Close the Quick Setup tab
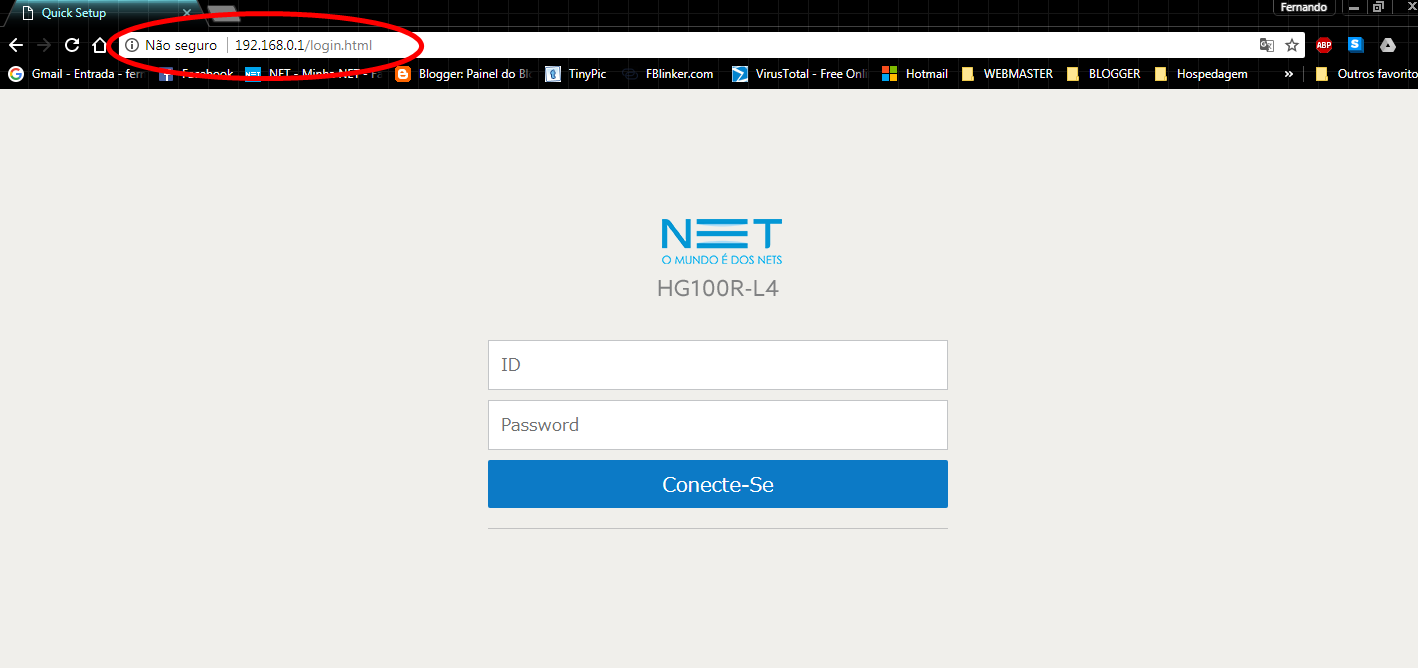The width and height of the screenshot is (1418, 668). (x=186, y=13)
